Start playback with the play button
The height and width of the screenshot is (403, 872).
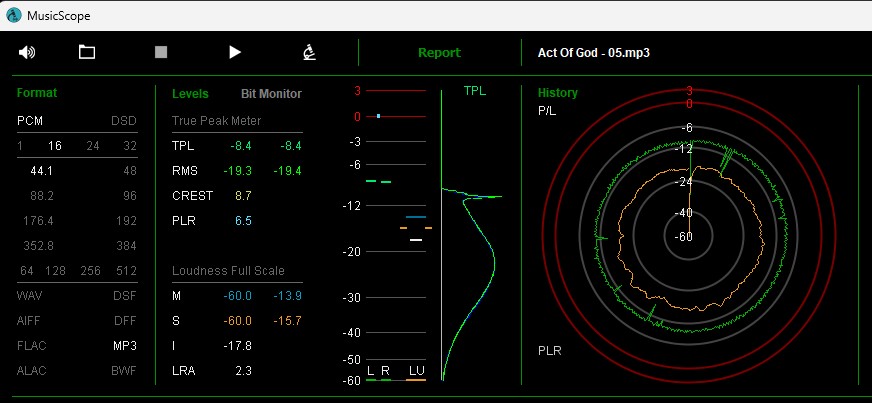tap(235, 52)
